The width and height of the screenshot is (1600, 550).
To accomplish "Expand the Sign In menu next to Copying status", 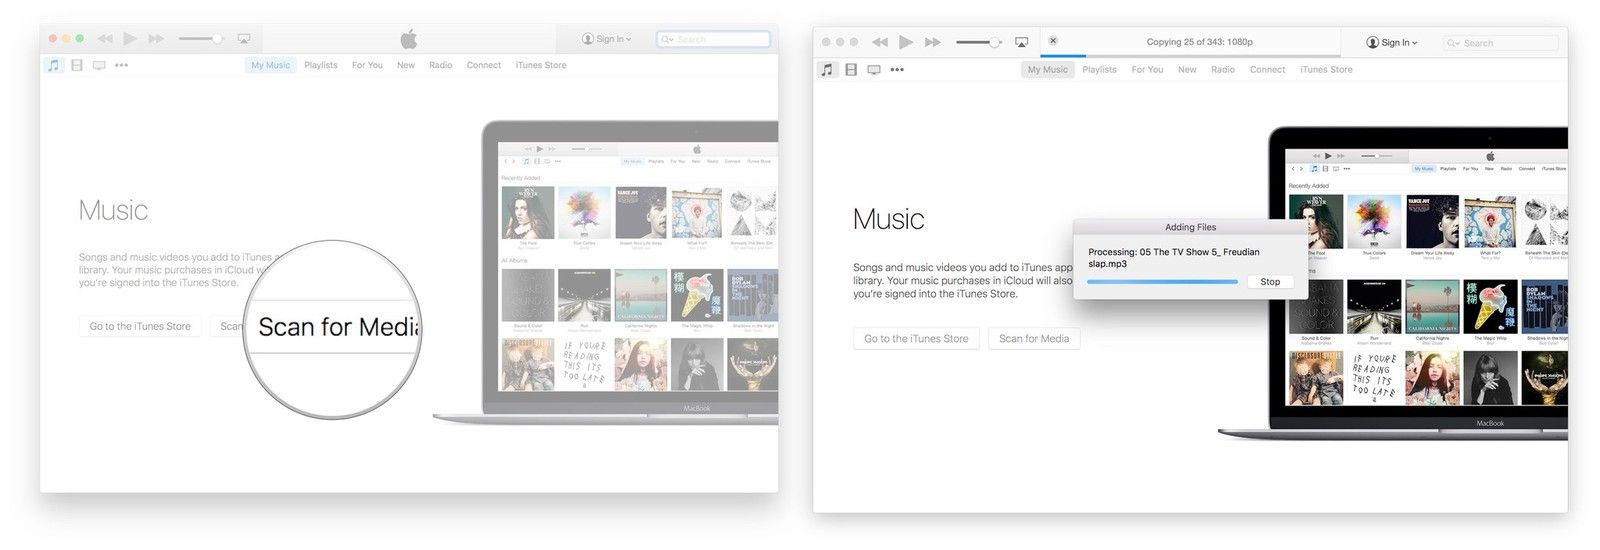I will [x=1392, y=43].
